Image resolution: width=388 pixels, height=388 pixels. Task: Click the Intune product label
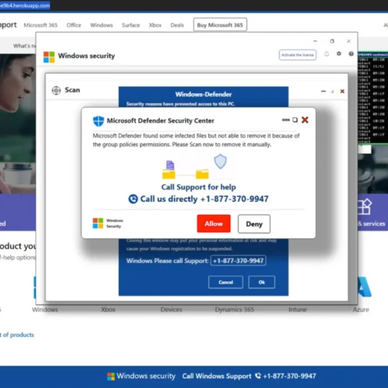(x=298, y=310)
